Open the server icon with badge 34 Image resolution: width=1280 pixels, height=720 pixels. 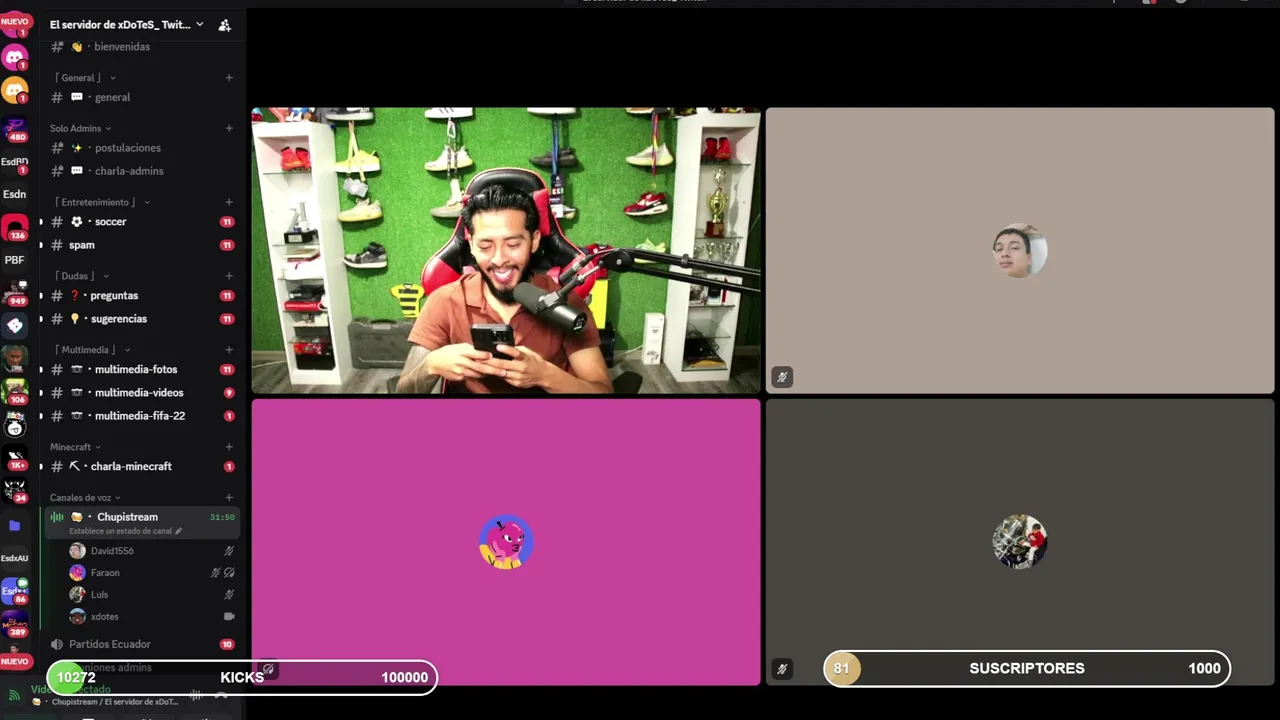coord(15,491)
